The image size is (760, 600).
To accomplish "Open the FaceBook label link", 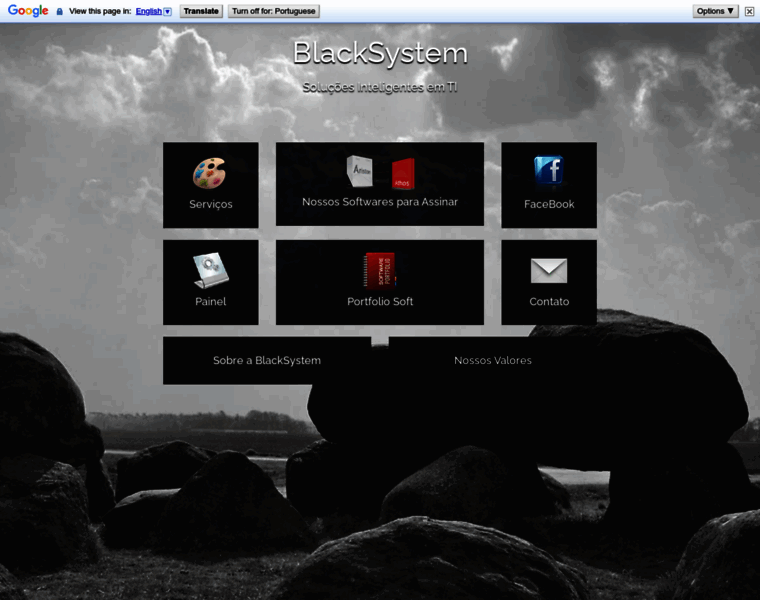I will coord(549,204).
